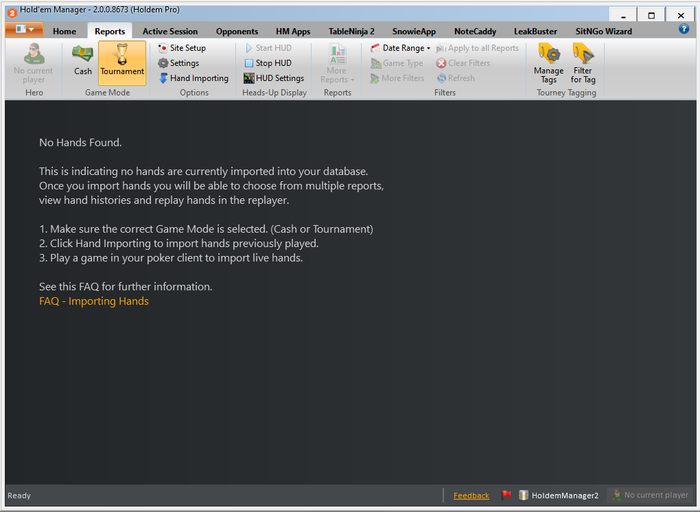Open the application menu button
Screen dimensions: 700x512
[x=24, y=29]
